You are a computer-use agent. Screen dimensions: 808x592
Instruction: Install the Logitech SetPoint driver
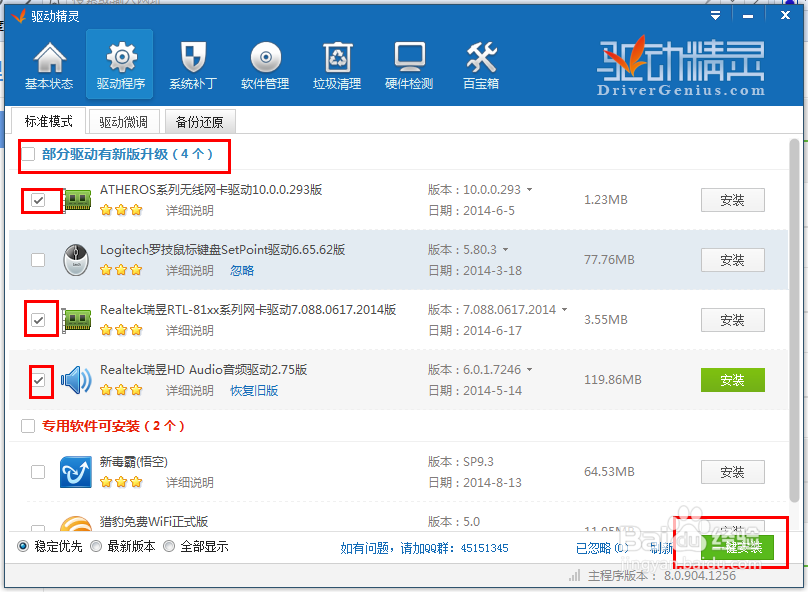[x=732, y=260]
